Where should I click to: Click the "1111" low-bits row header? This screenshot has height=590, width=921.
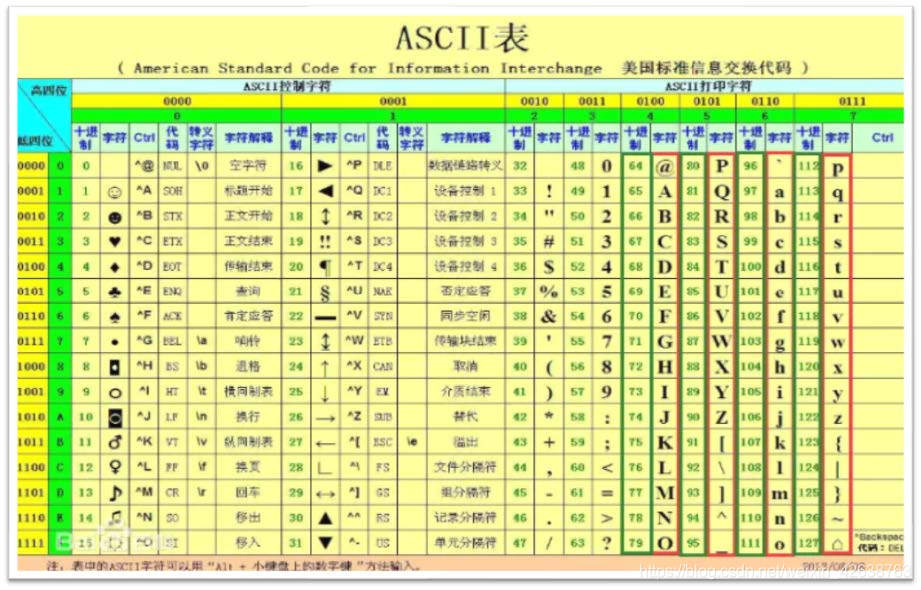point(31,542)
